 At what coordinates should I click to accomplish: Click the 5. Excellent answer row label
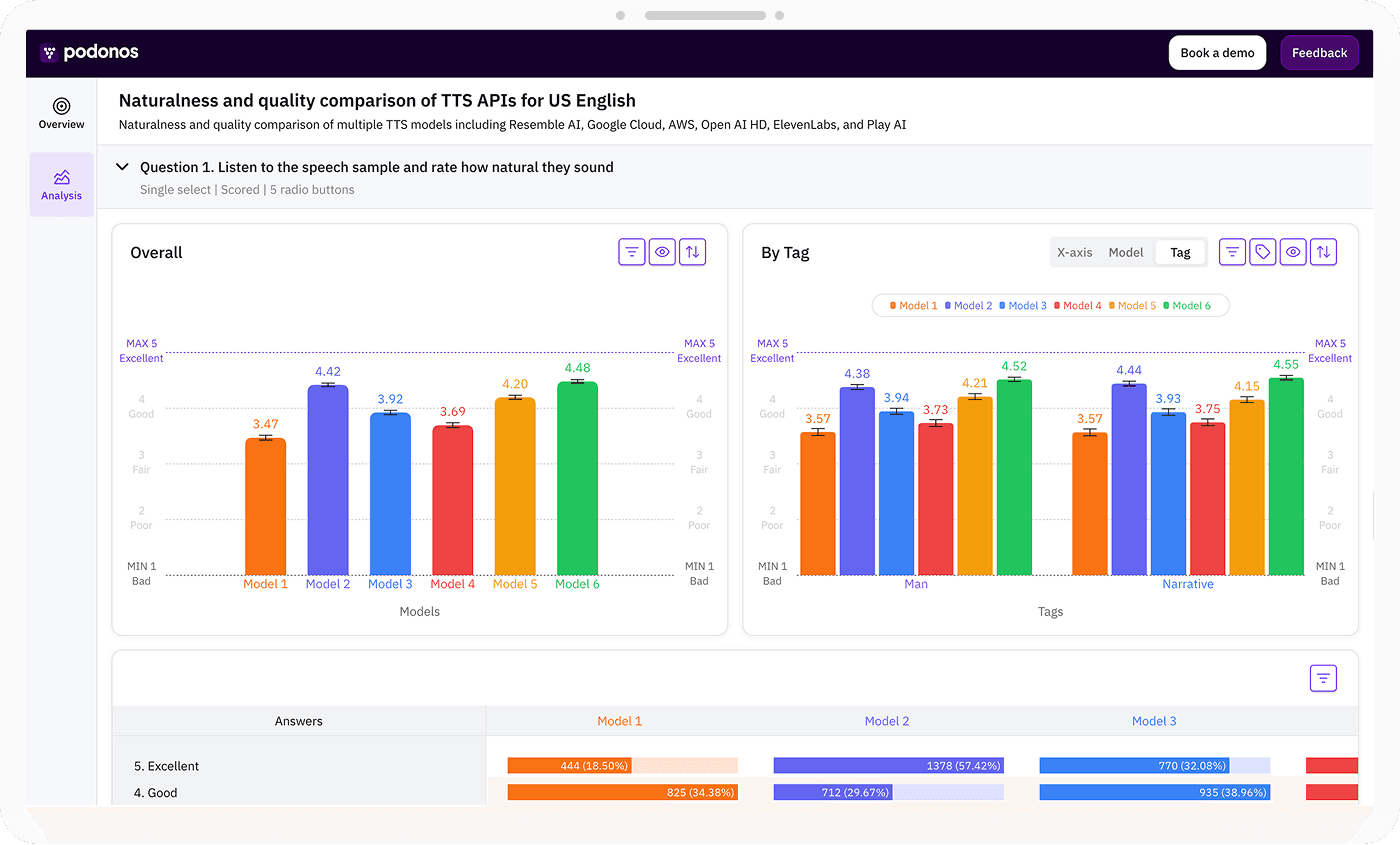(166, 766)
